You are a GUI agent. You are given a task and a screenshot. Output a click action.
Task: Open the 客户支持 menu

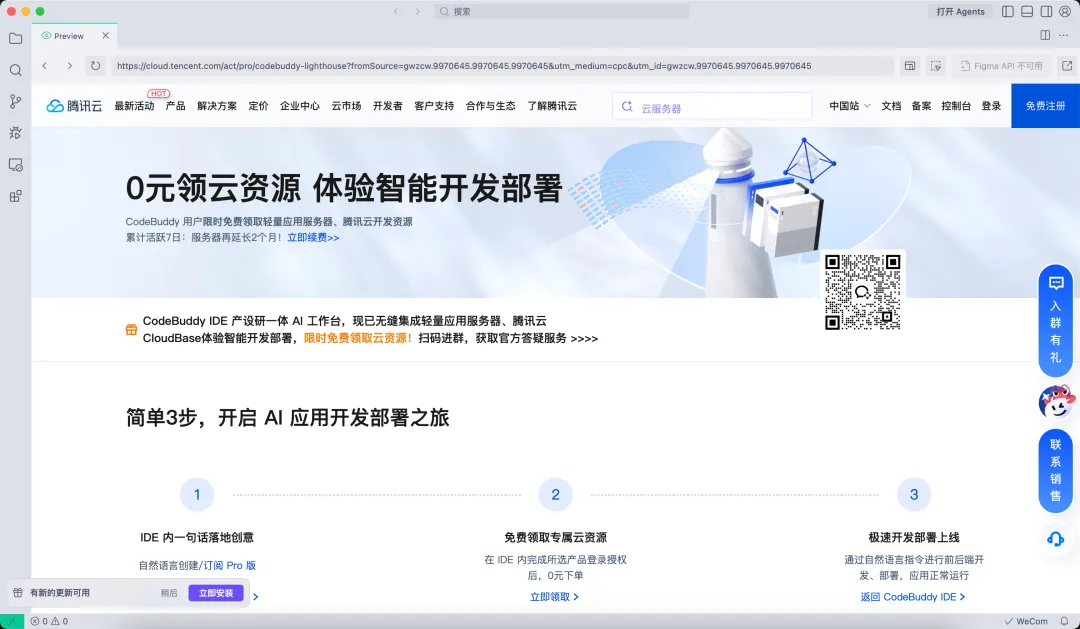pyautogui.click(x=434, y=106)
